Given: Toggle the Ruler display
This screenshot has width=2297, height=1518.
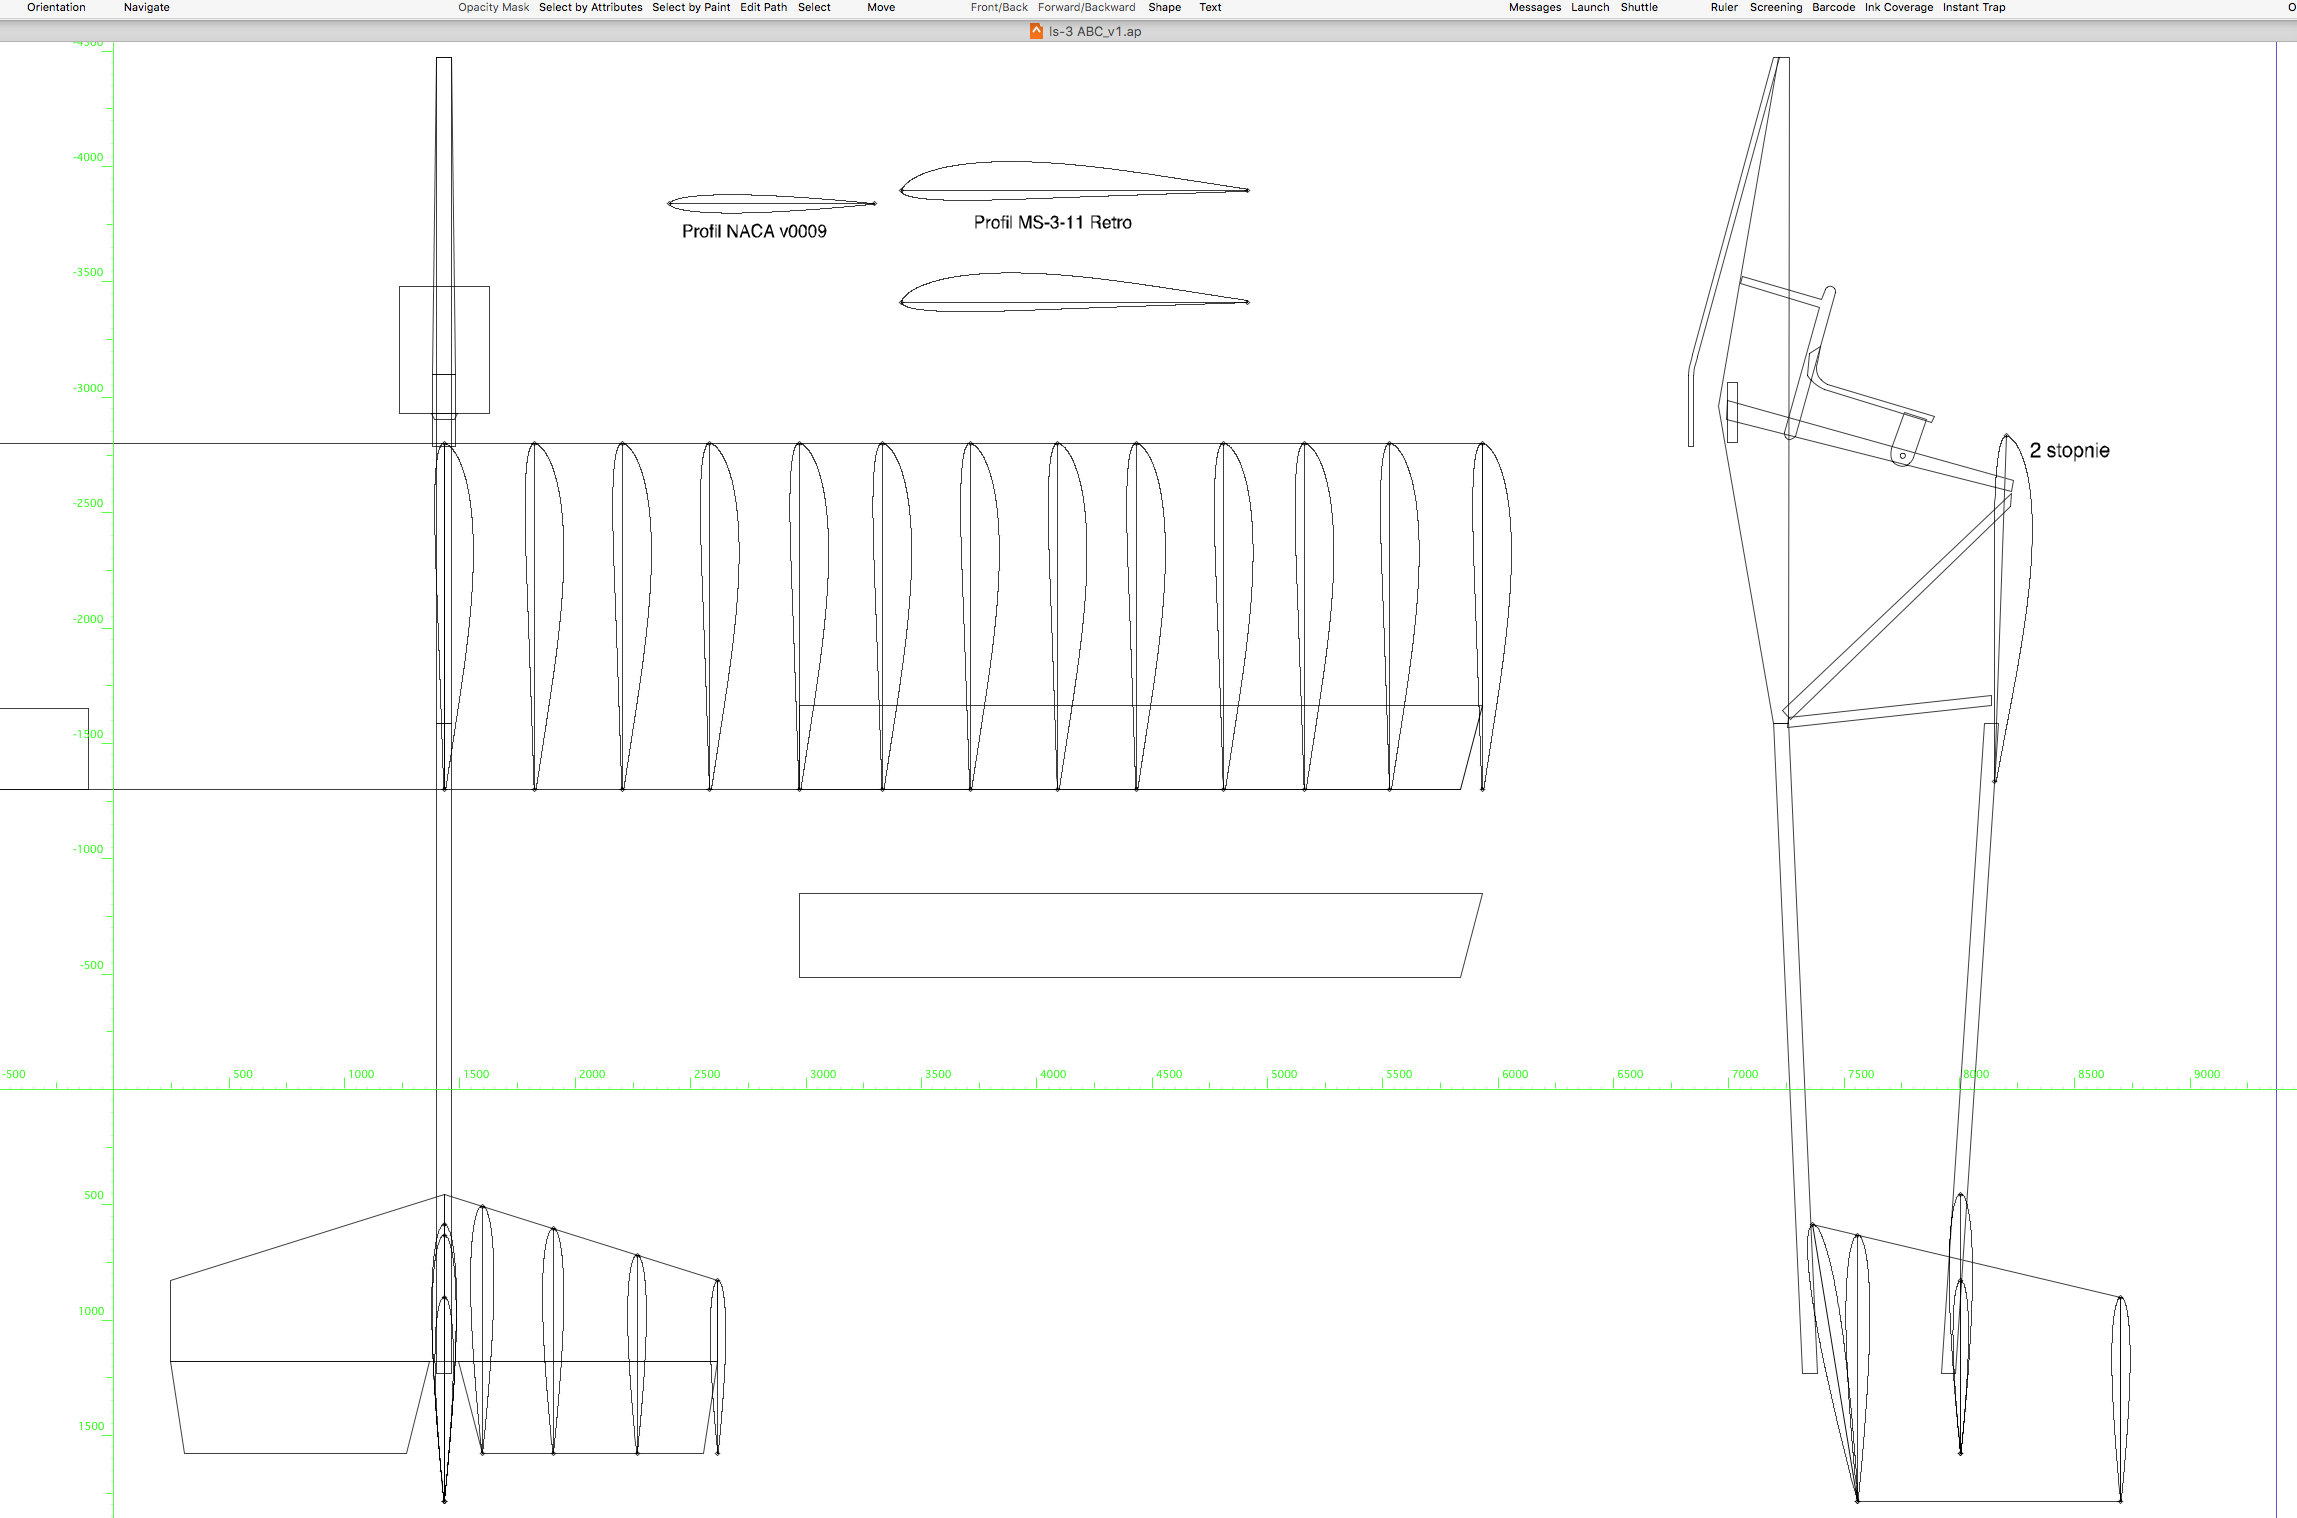Looking at the screenshot, I should coord(1723,7).
